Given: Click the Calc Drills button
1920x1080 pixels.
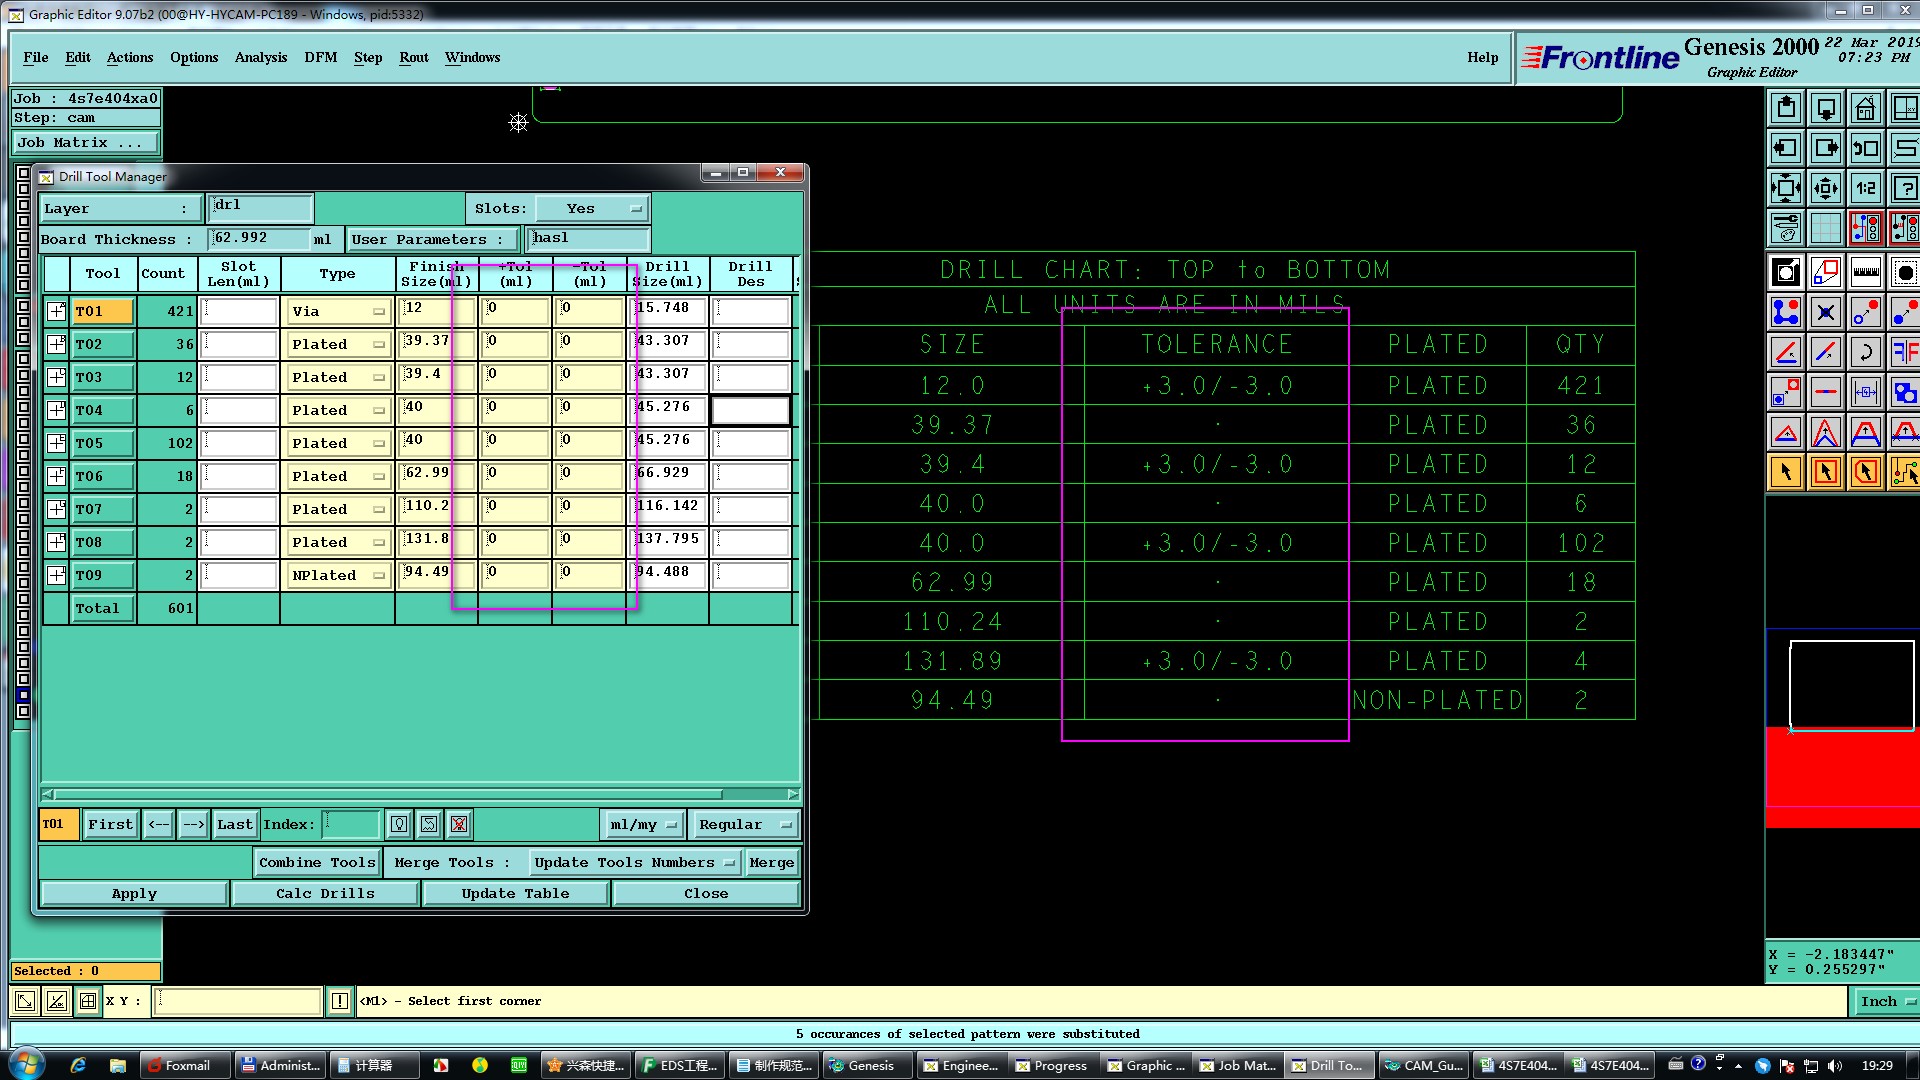Looking at the screenshot, I should point(325,893).
